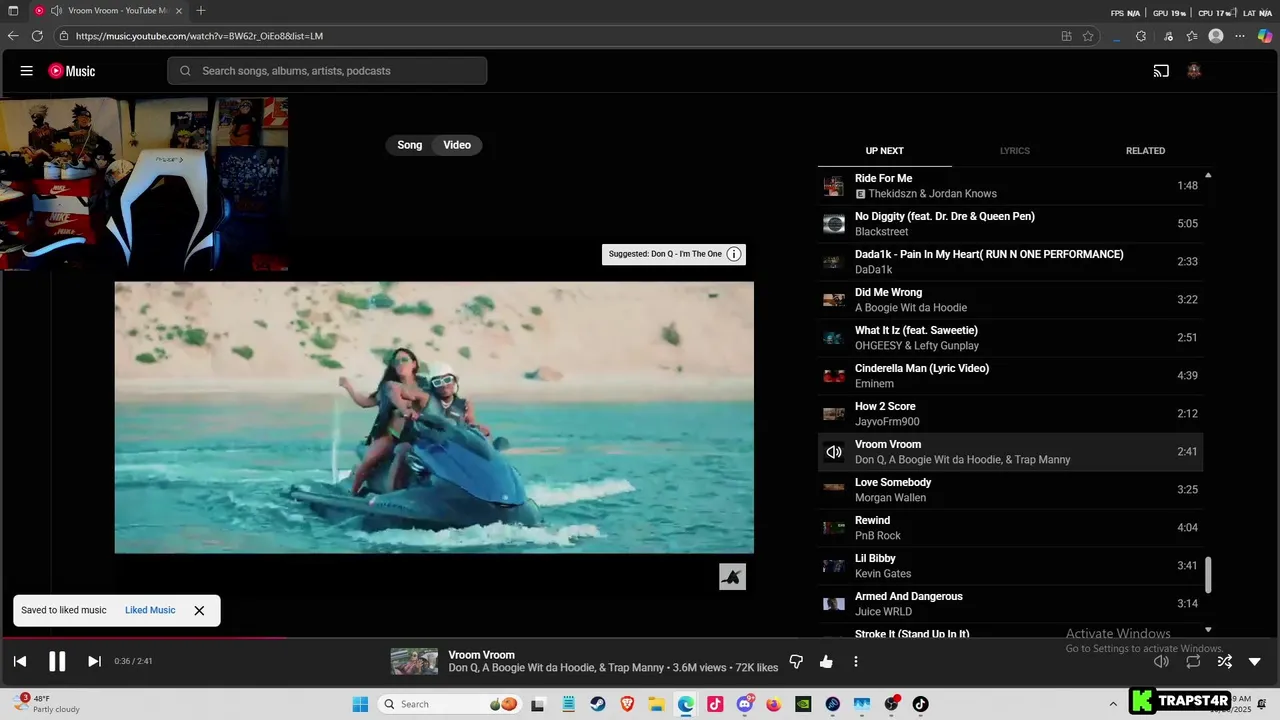Viewport: 1280px width, 720px height.
Task: Play What It Iz feat. Saweetie
Action: [x=1010, y=338]
